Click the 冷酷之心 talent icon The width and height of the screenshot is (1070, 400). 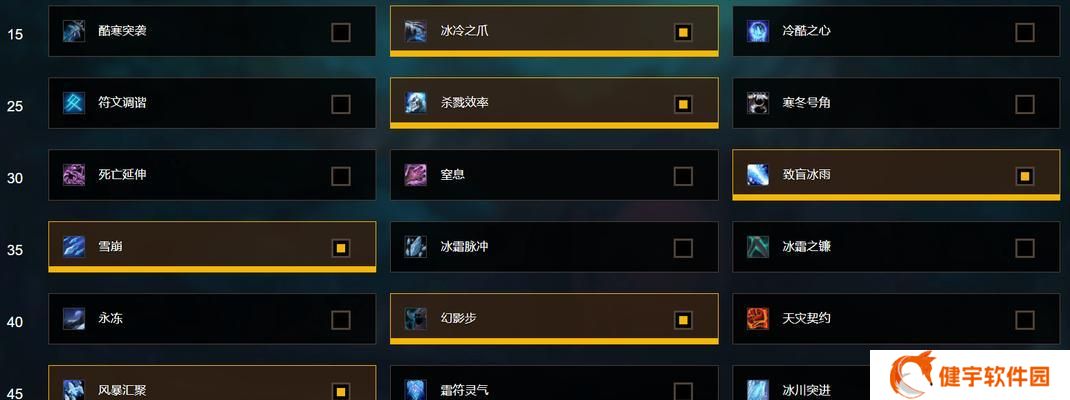[757, 31]
